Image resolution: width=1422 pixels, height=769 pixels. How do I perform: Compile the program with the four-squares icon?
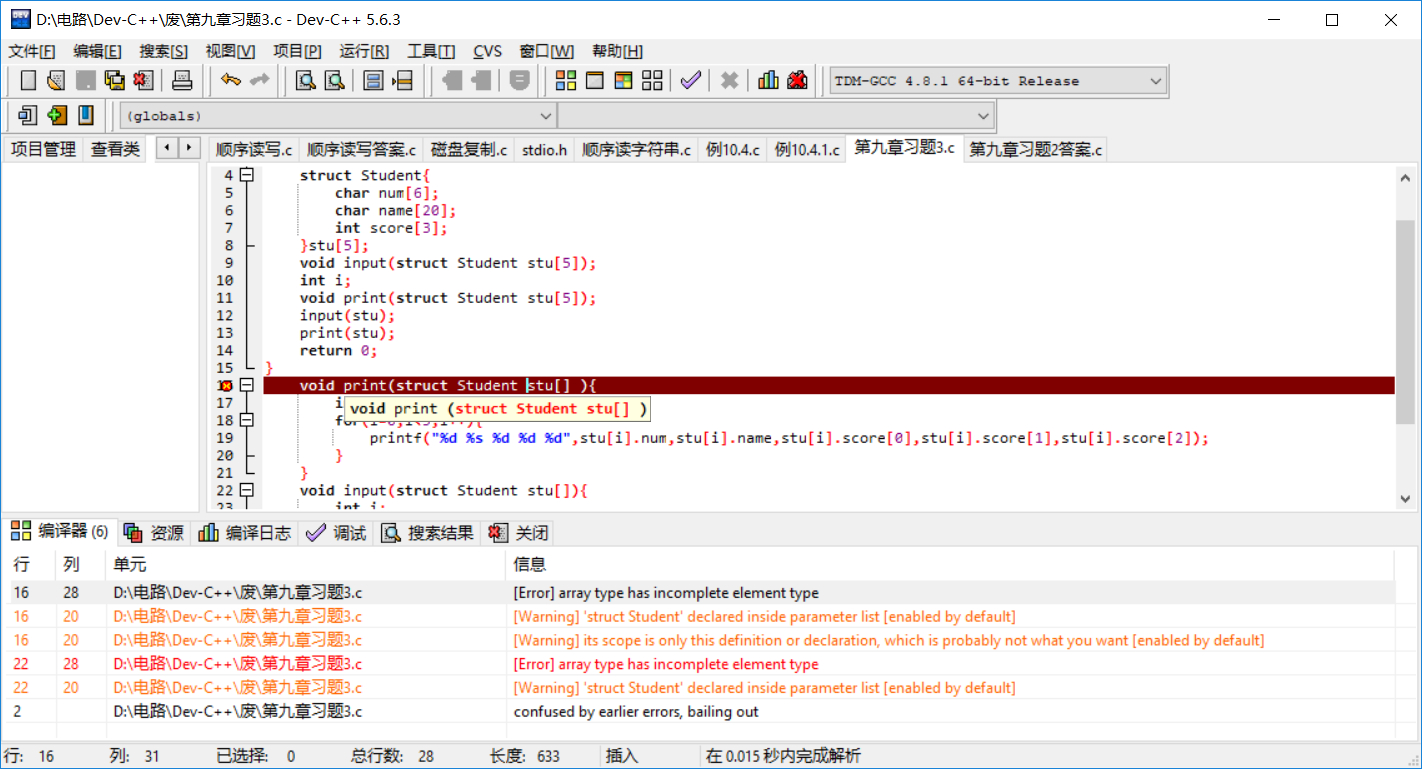tap(566, 81)
